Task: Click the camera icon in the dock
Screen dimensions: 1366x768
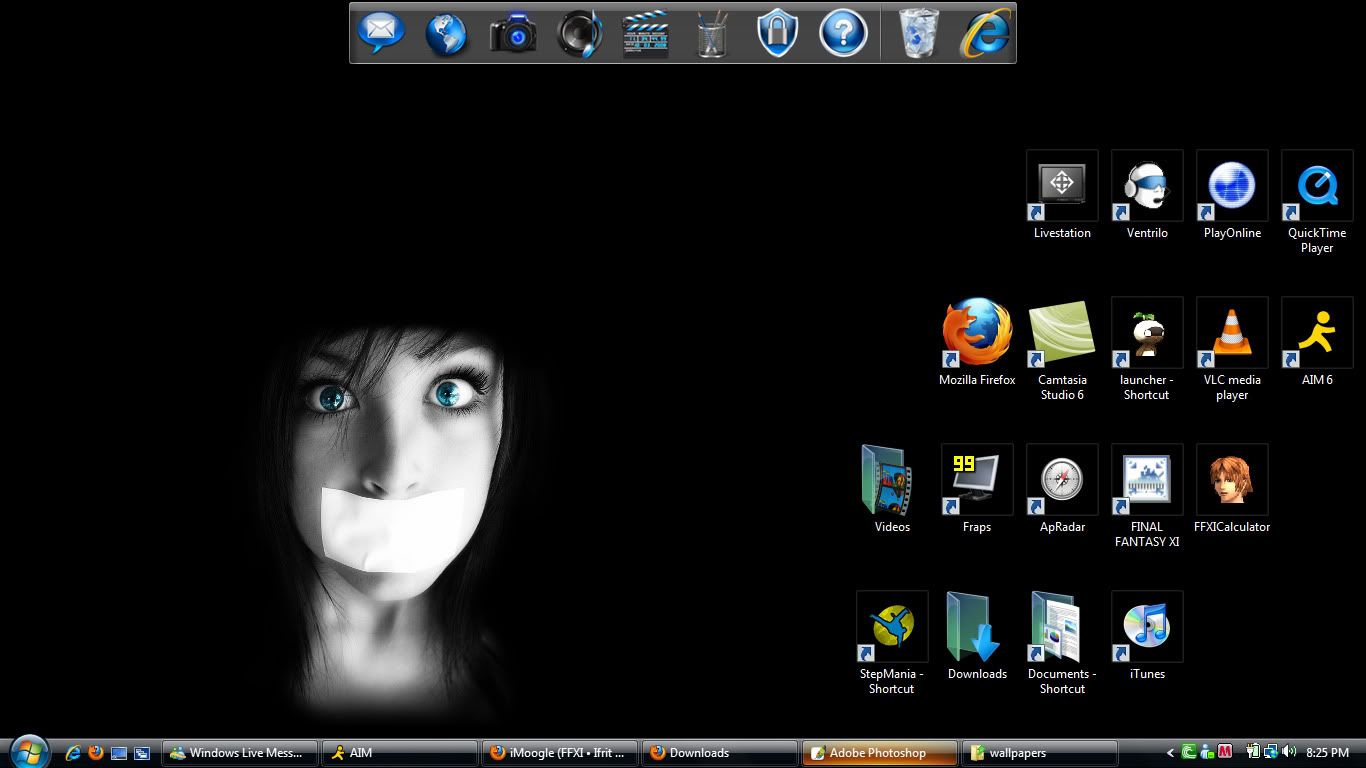Action: [514, 34]
